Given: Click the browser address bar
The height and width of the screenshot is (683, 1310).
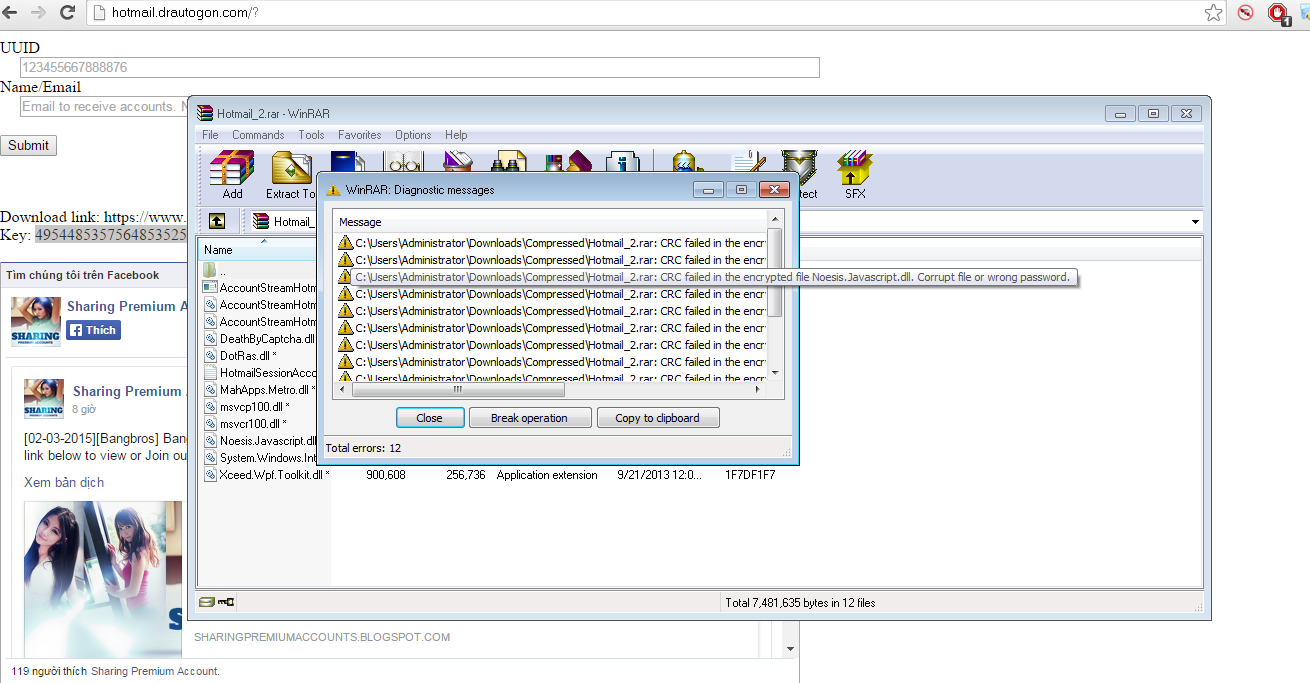Looking at the screenshot, I should coord(650,13).
